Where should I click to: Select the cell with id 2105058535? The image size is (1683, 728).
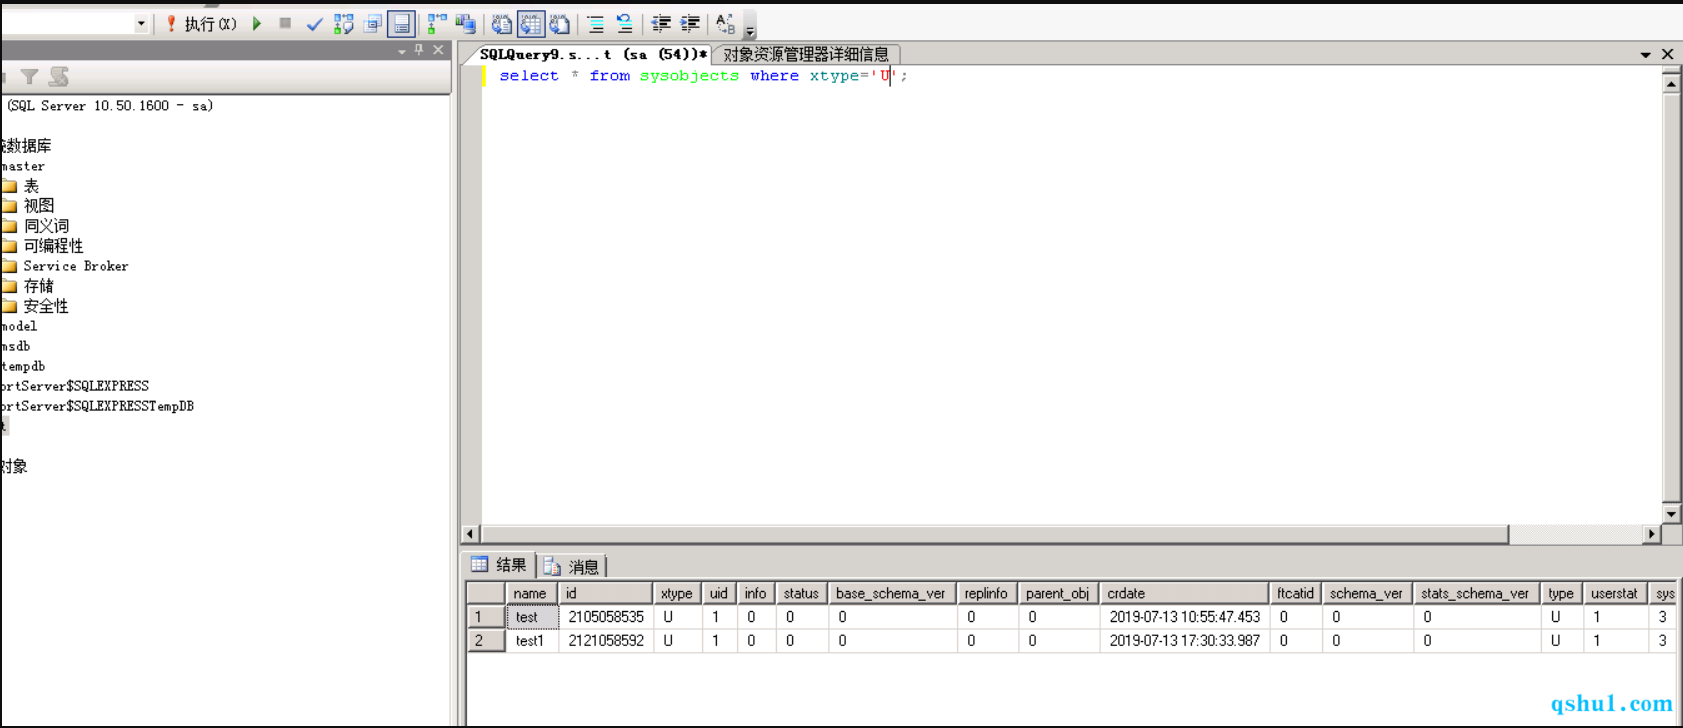[606, 617]
